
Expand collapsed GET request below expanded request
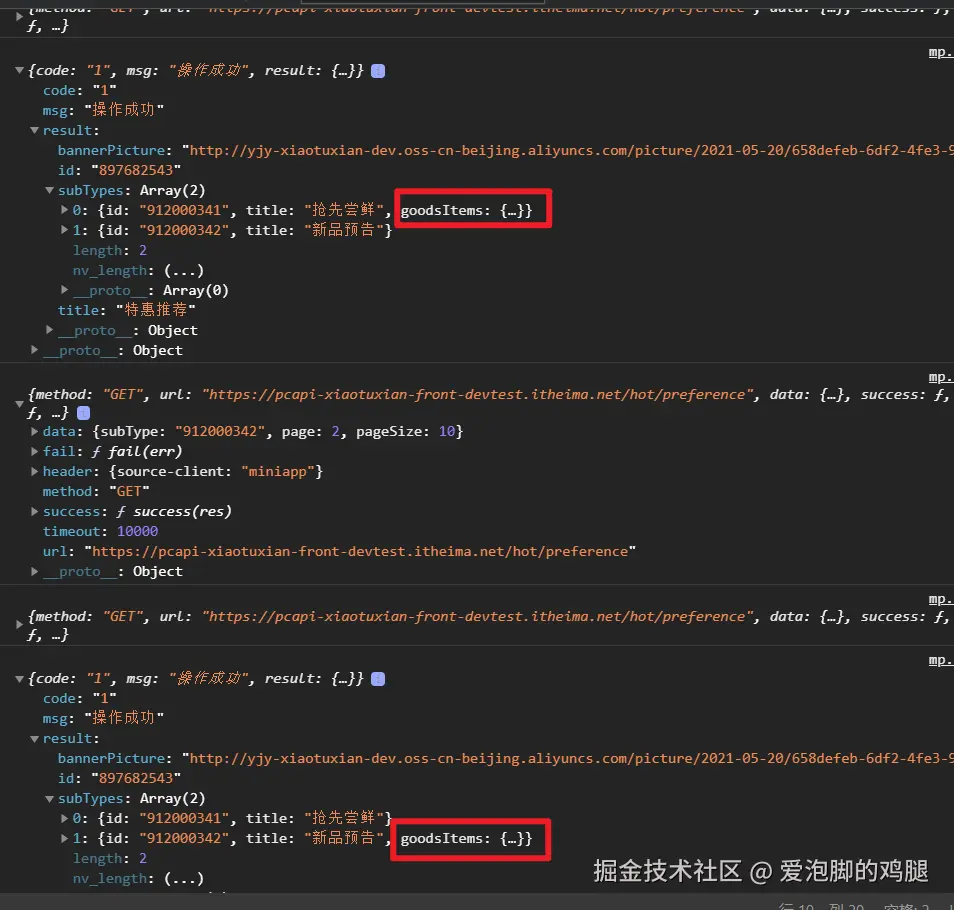pyautogui.click(x=19, y=625)
